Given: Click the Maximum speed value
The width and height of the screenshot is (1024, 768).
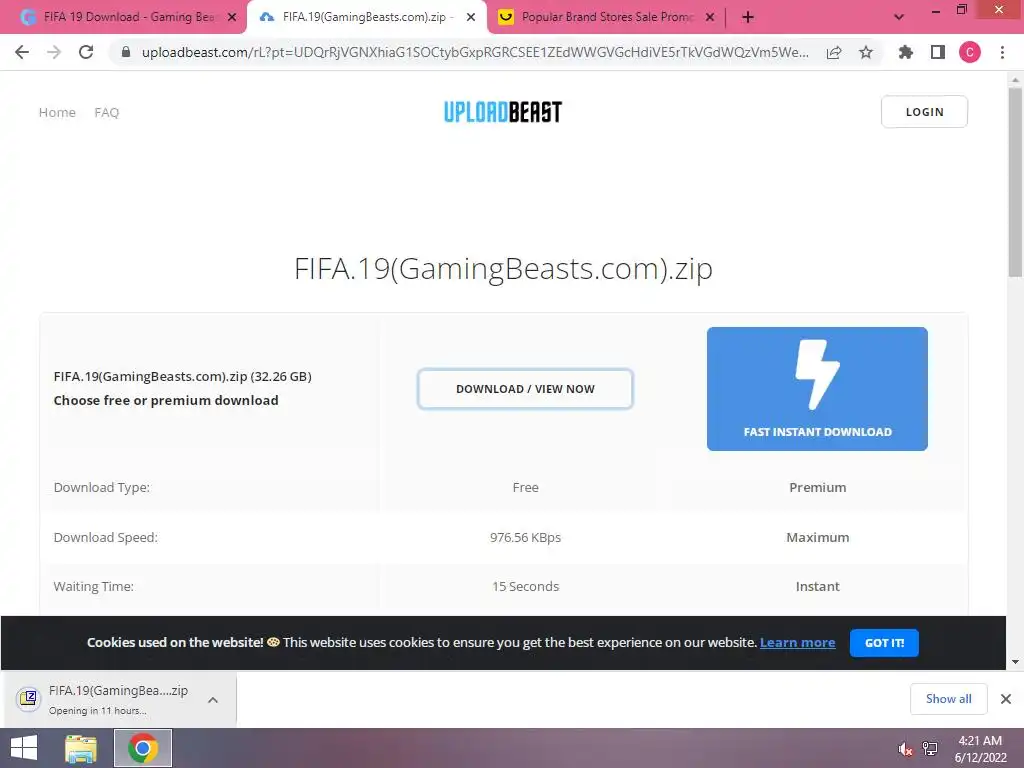Looking at the screenshot, I should [x=817, y=537].
